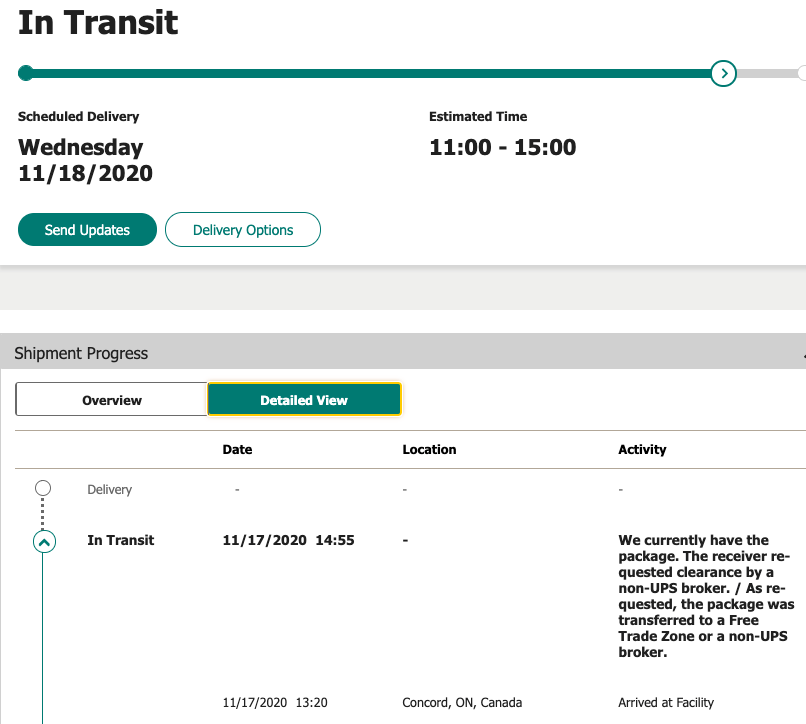Click the Shipment Progress header title

[81, 353]
